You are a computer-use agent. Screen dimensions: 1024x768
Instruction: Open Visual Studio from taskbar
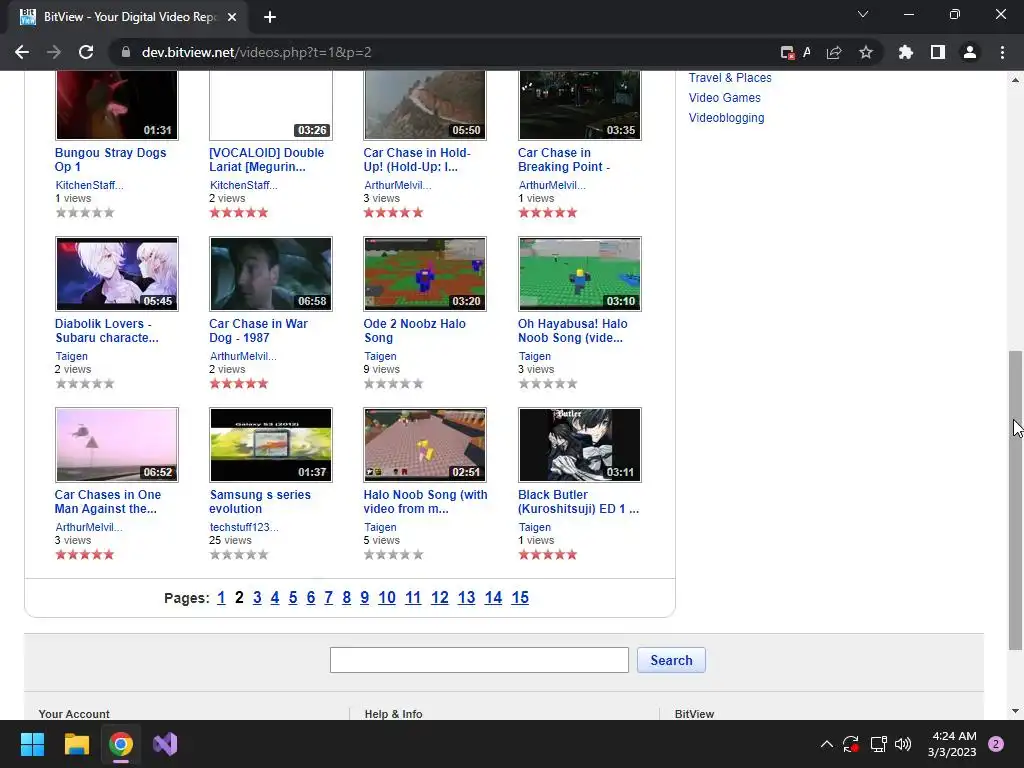click(x=165, y=744)
